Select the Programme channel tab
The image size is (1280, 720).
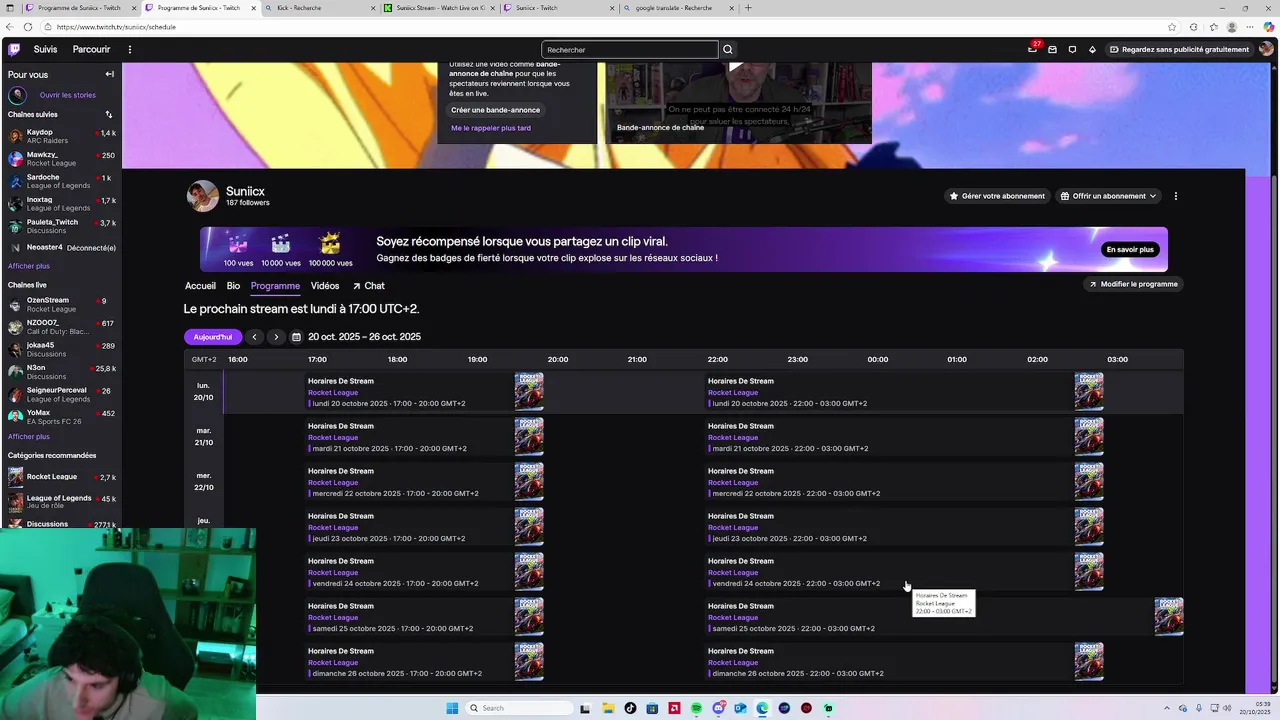(275, 286)
